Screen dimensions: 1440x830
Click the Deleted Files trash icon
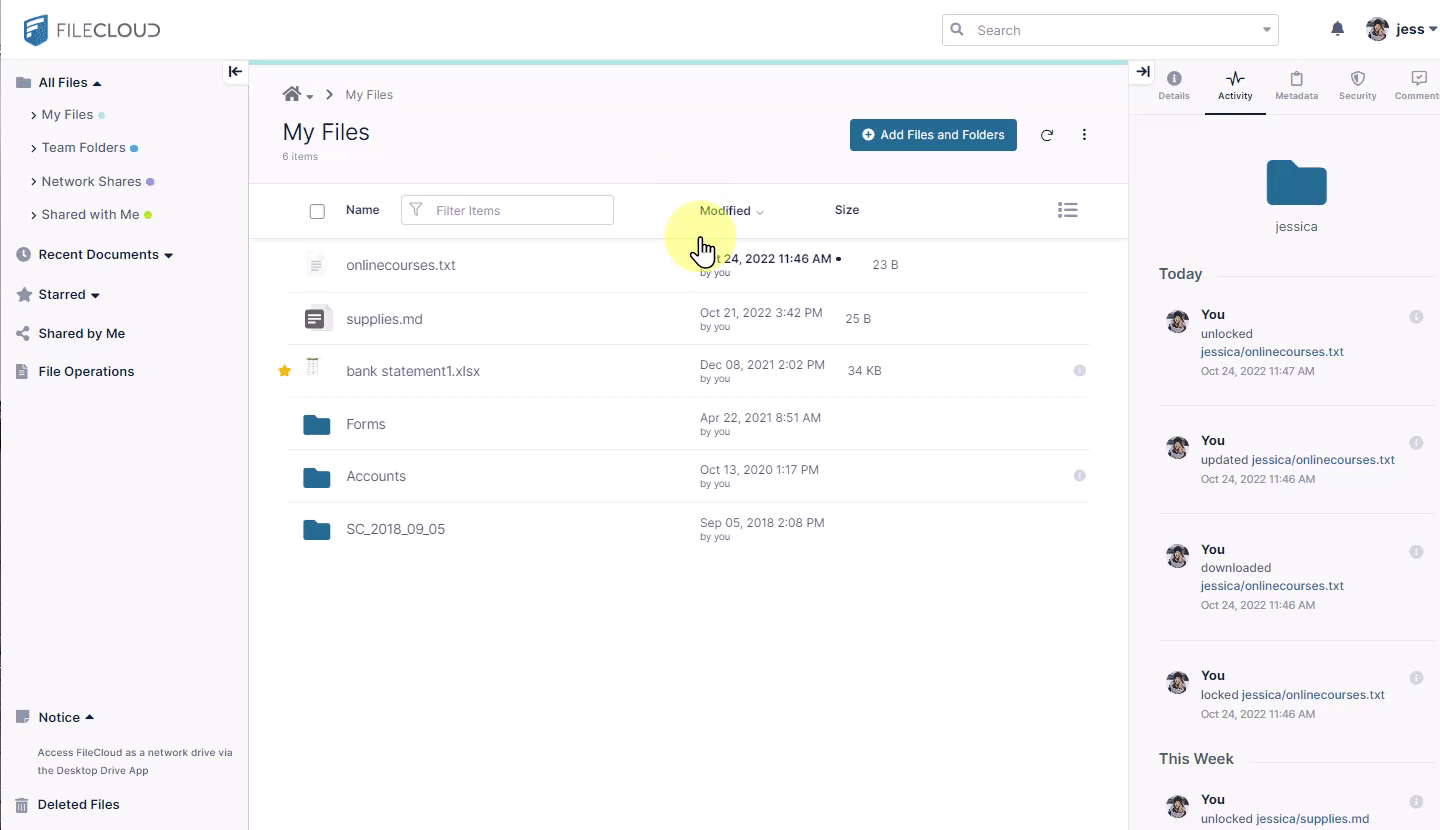pyautogui.click(x=22, y=805)
